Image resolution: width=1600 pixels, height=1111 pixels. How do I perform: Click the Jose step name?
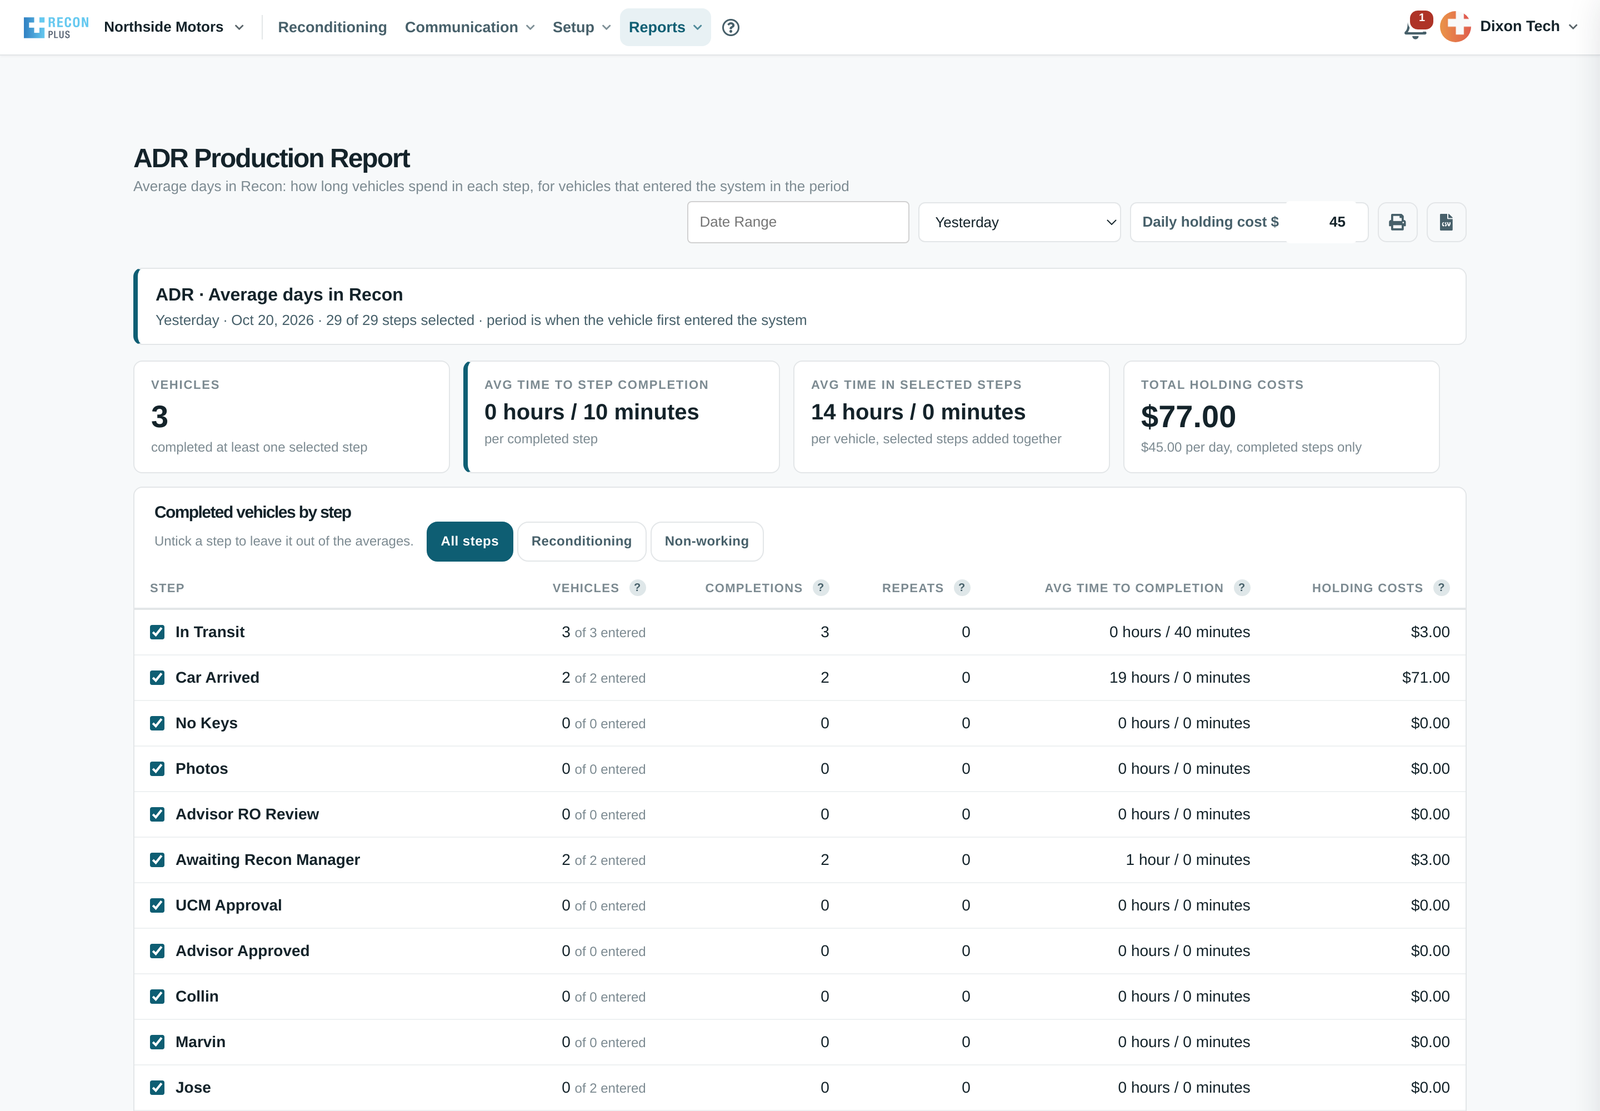click(x=193, y=1088)
